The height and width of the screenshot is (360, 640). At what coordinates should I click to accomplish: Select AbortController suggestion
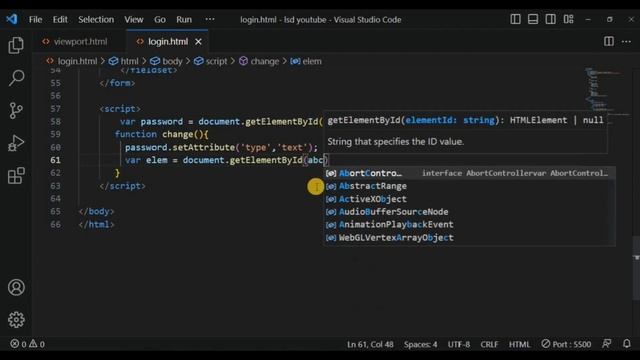[469, 173]
